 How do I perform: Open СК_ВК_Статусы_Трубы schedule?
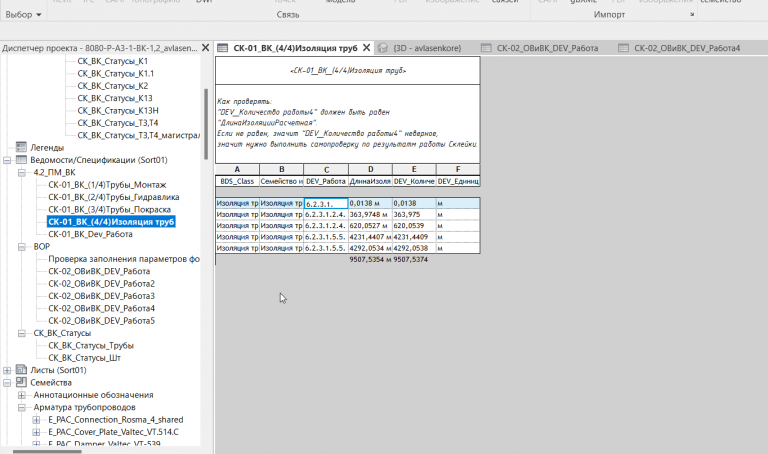click(91, 345)
